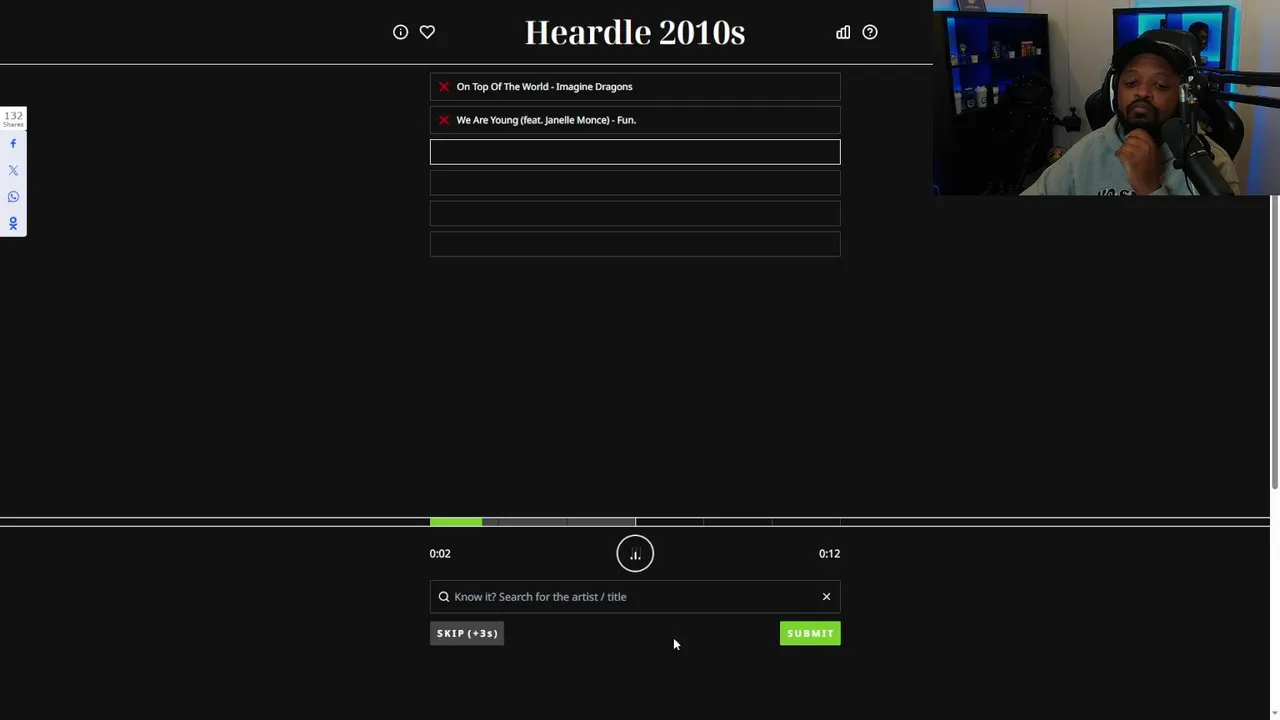Click the red X beside We Are Young
This screenshot has width=1280, height=720.
[x=444, y=120]
